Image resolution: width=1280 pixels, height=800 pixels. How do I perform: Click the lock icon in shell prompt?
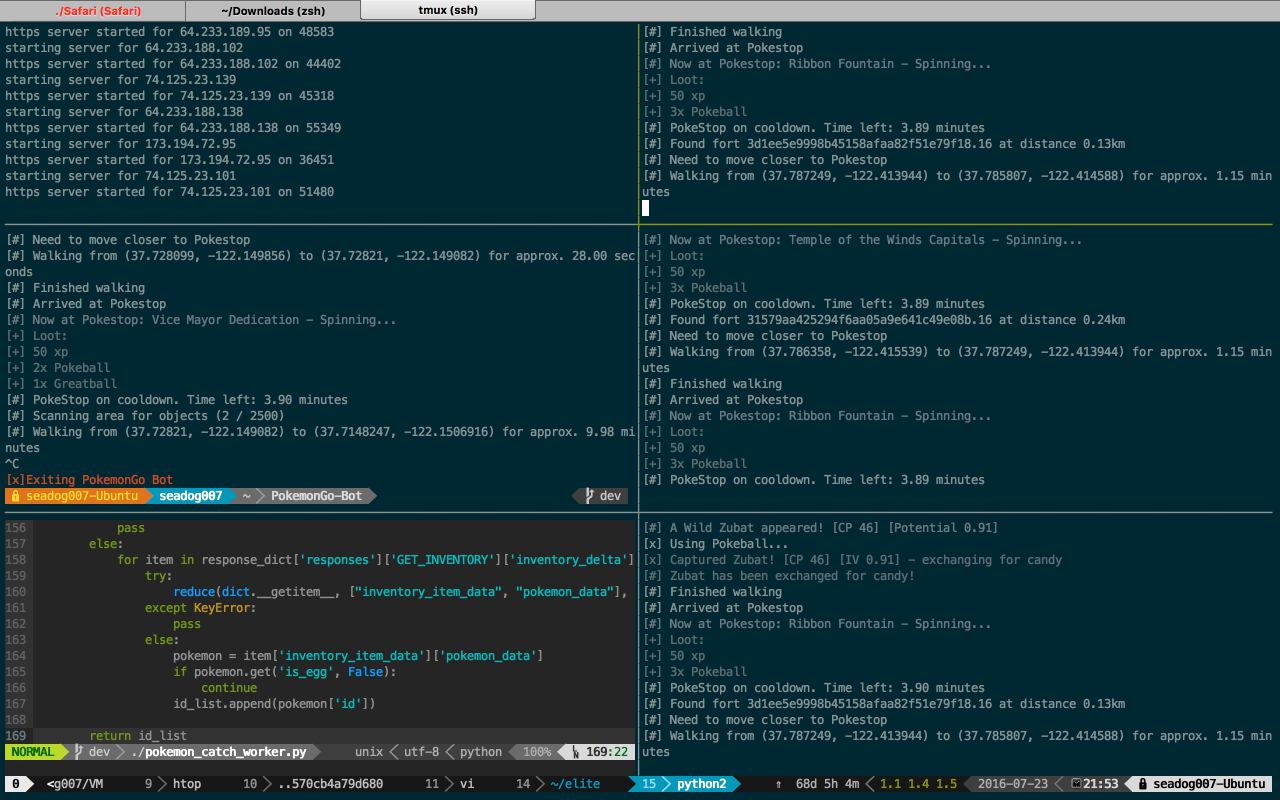click(x=15, y=496)
